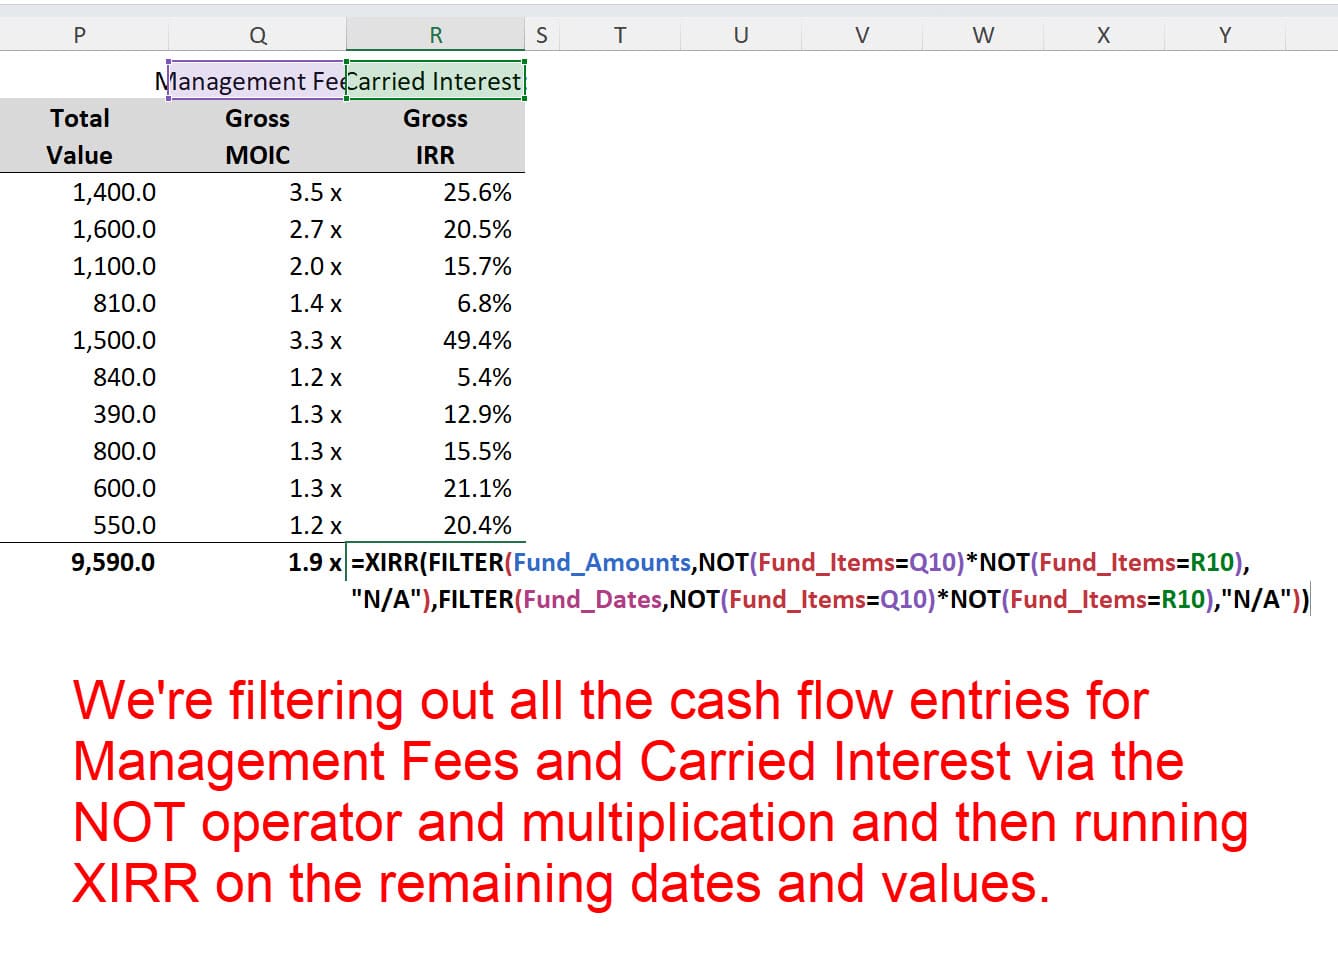Select the Gross IRR header cell
The height and width of the screenshot is (956, 1338).
pyautogui.click(x=434, y=136)
